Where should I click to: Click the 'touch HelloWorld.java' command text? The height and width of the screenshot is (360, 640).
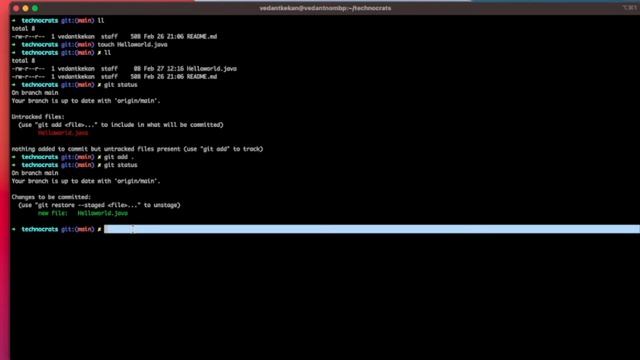tap(132, 44)
